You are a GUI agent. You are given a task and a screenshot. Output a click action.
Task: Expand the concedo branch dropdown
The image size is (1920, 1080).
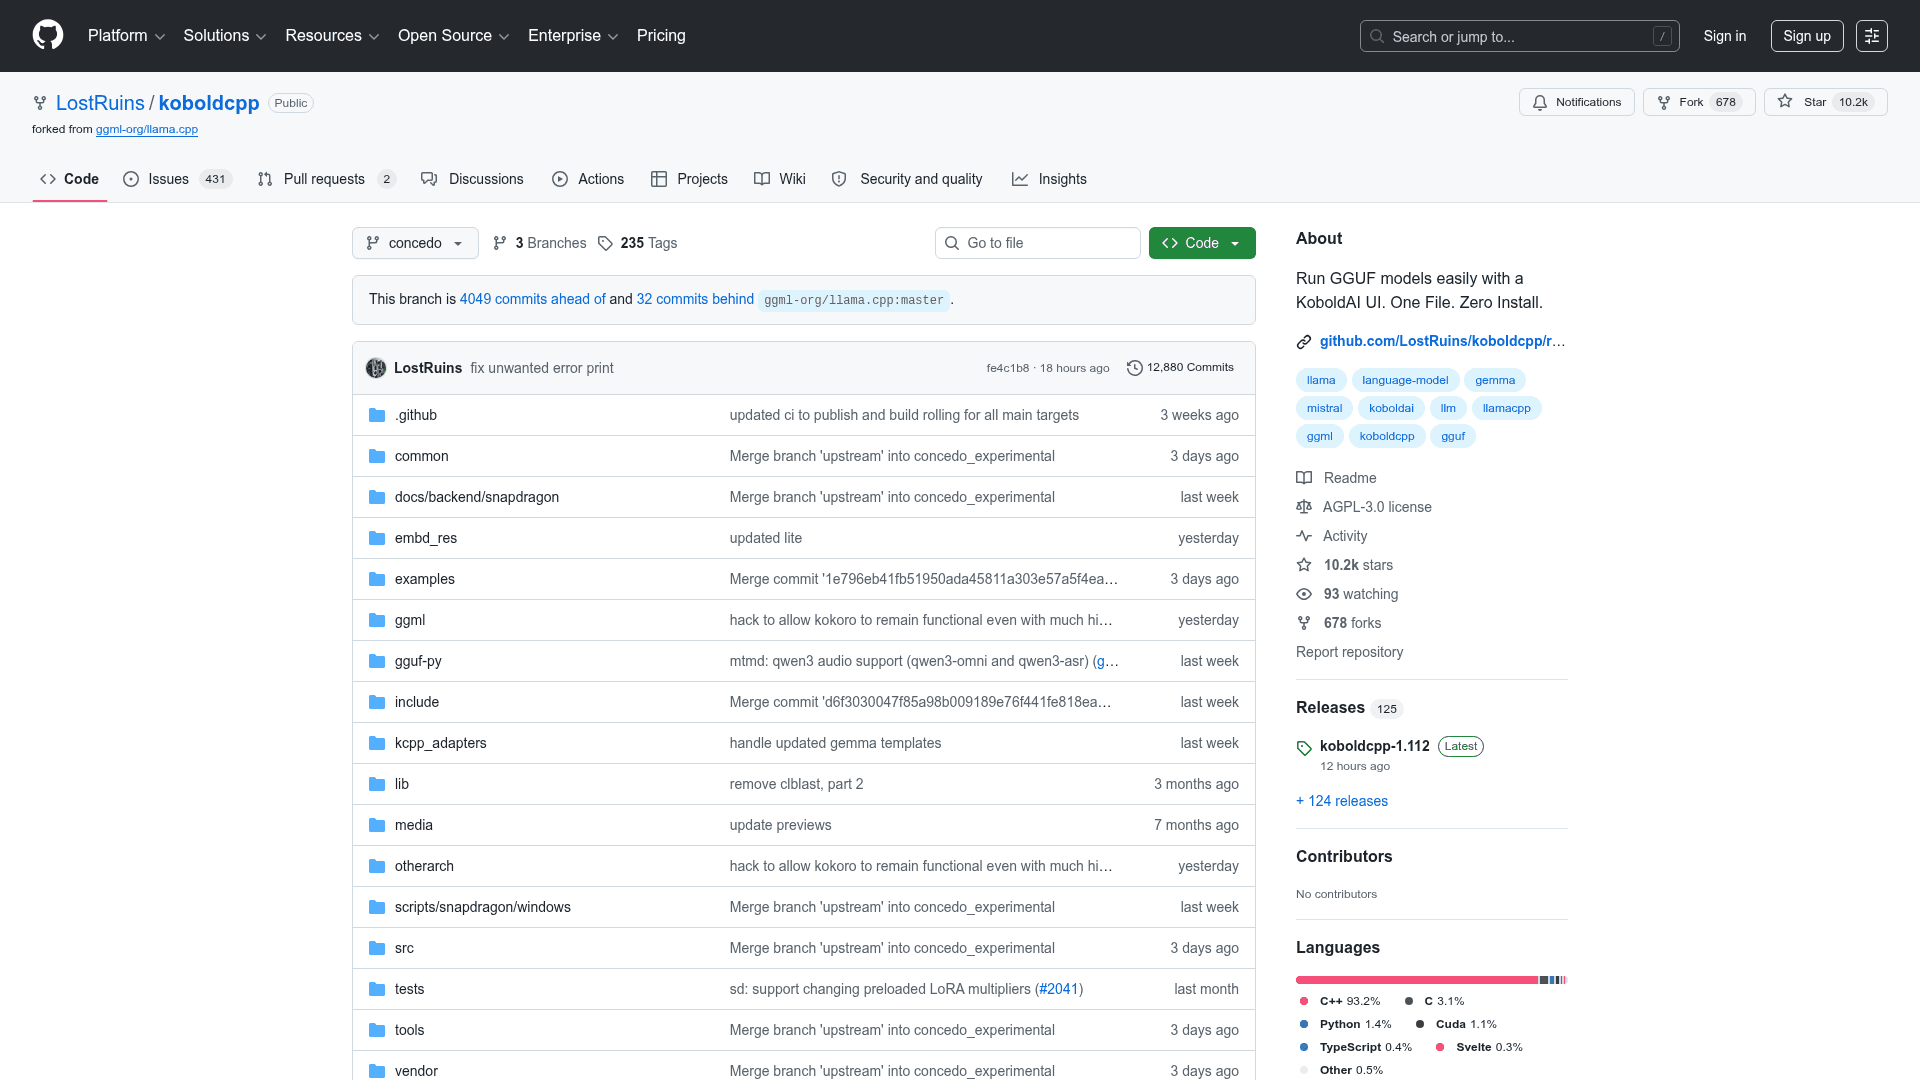pyautogui.click(x=415, y=243)
